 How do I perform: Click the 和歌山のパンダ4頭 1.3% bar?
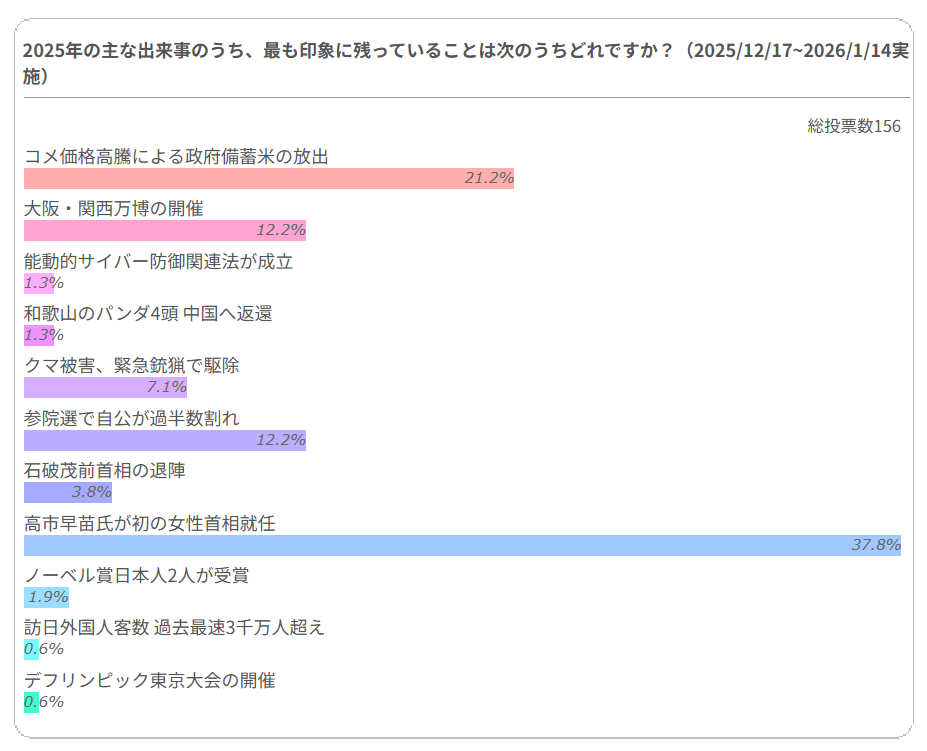click(38, 335)
